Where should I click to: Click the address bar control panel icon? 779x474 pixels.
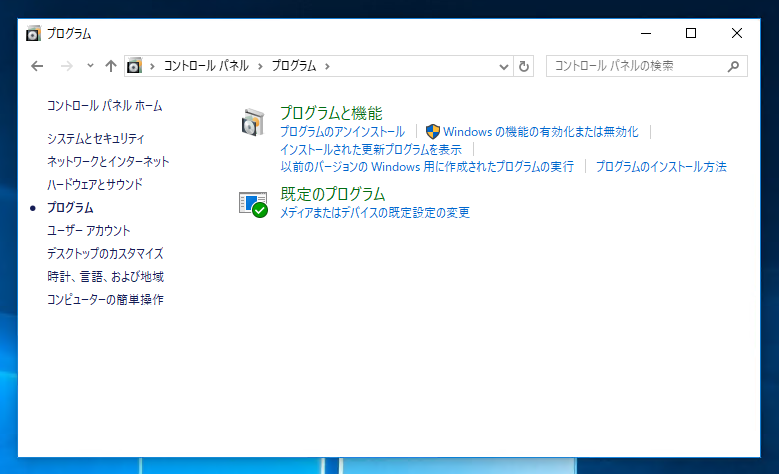pyautogui.click(x=134, y=66)
